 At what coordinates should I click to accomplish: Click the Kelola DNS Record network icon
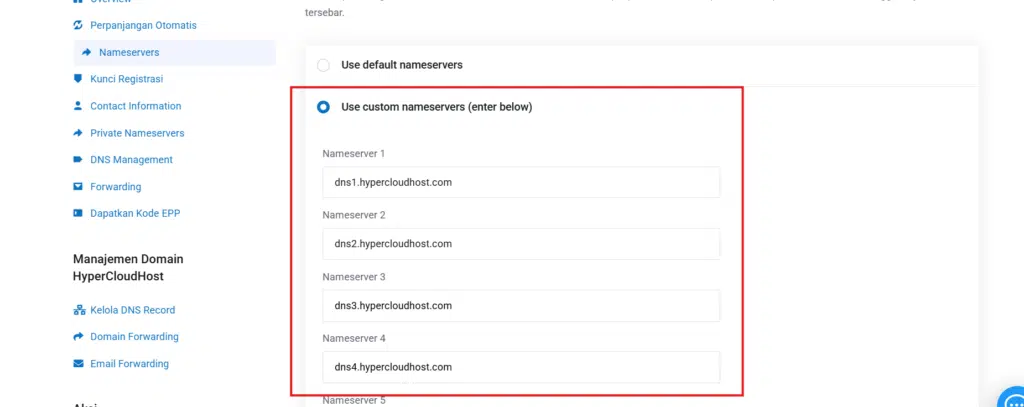[79, 310]
